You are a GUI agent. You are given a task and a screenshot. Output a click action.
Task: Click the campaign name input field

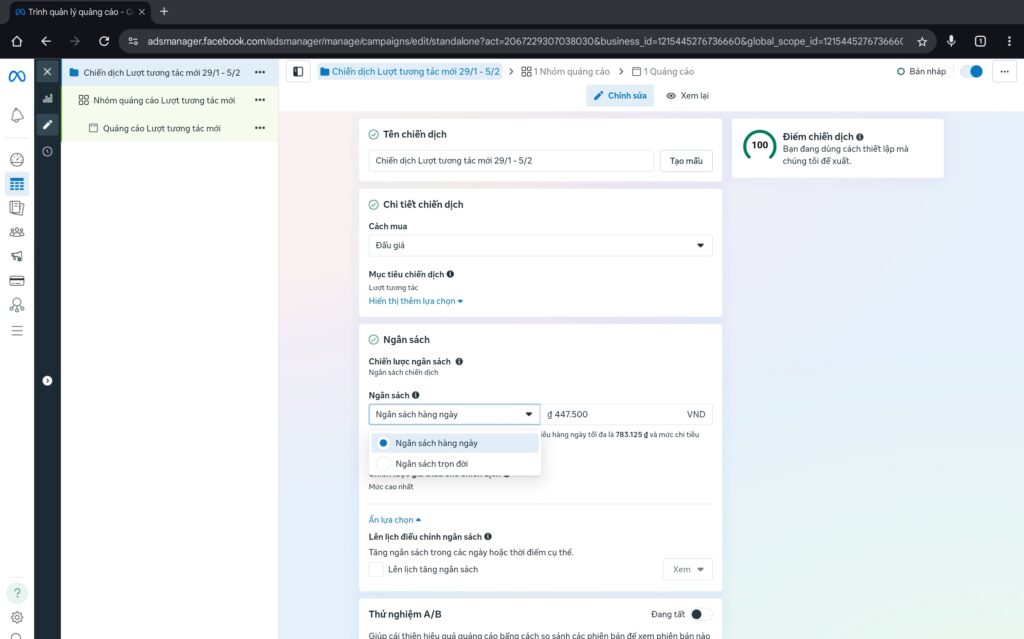point(510,161)
